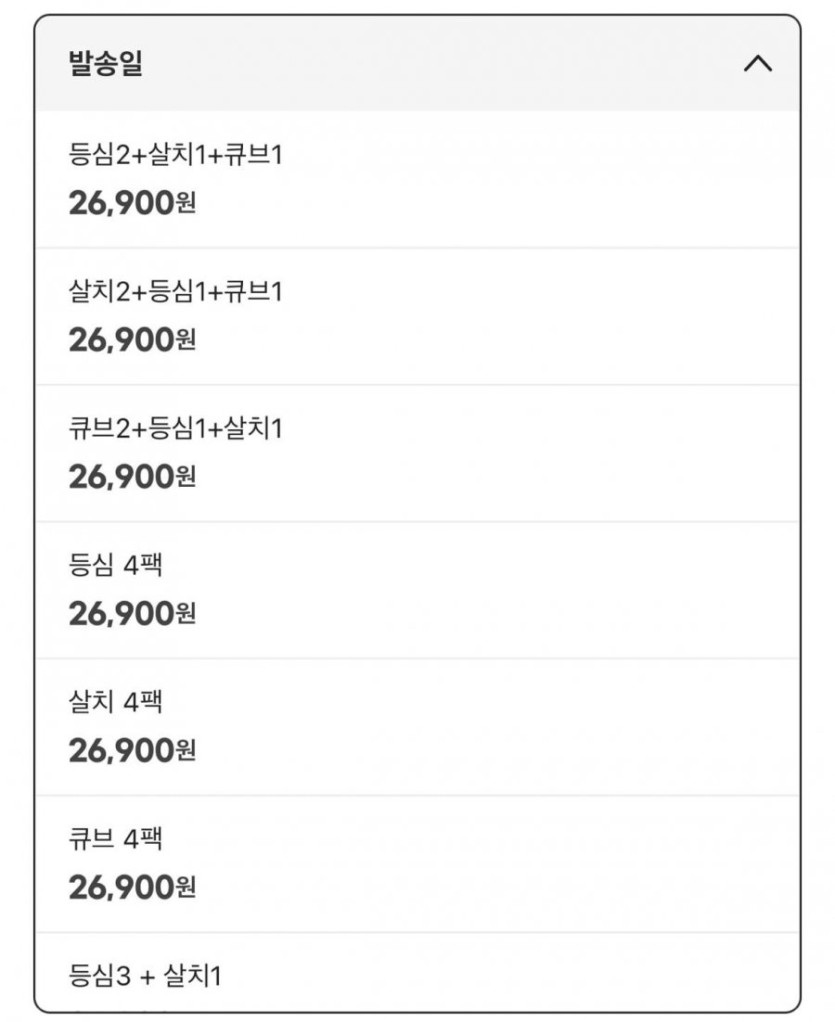This screenshot has width=835, height=1022.
Task: Click the 26,900원 price under 등심 4팩
Action: (132, 614)
